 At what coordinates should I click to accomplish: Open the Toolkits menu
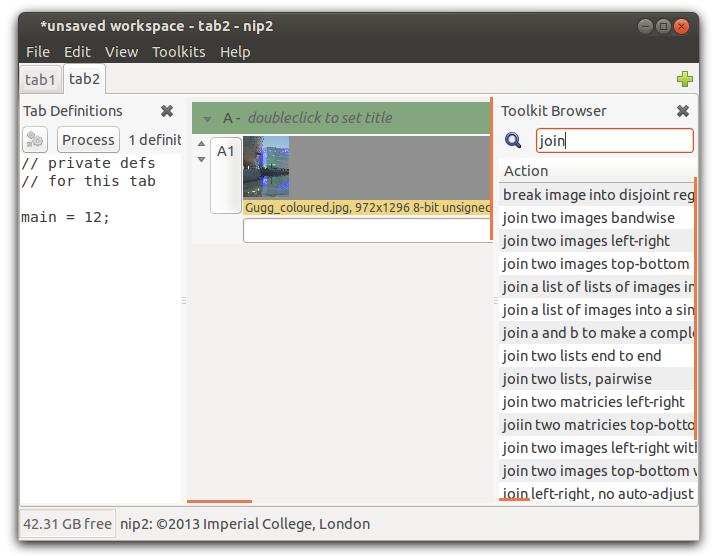[x=178, y=51]
